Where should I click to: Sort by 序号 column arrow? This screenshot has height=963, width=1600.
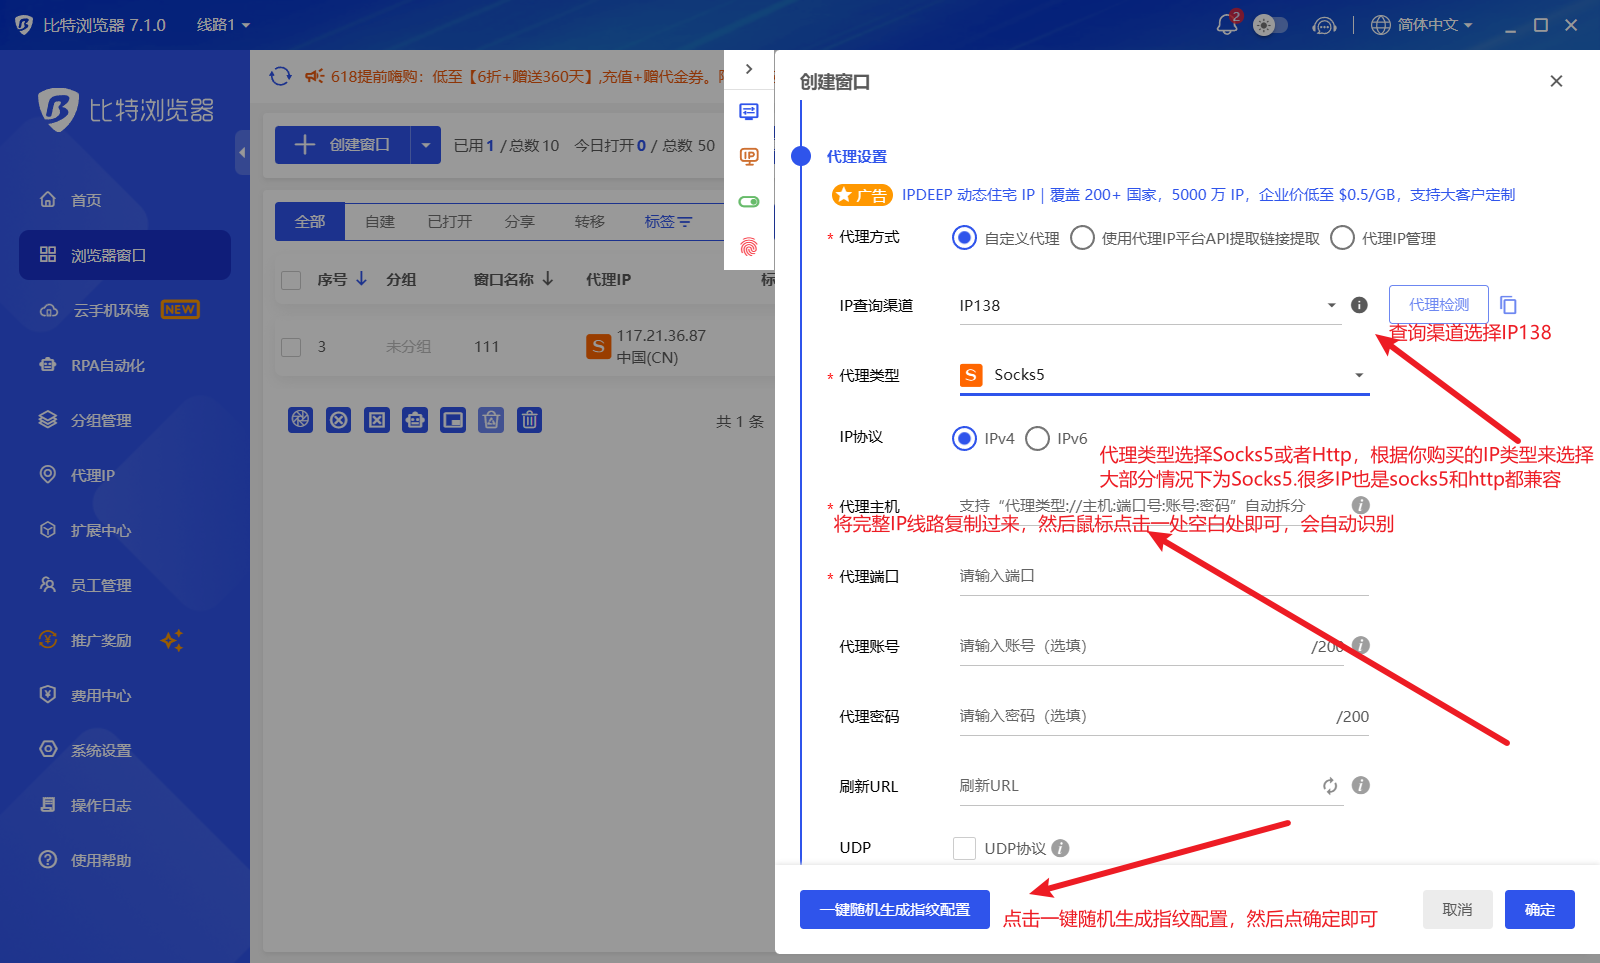tap(362, 278)
